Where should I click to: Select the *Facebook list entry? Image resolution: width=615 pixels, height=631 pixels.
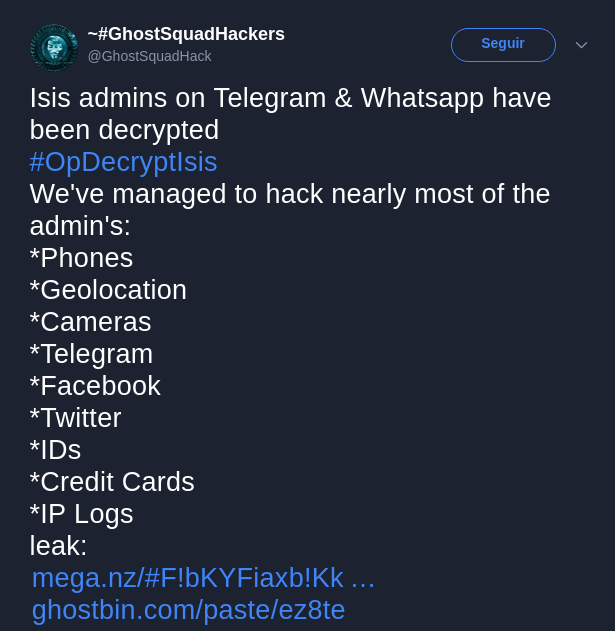95,386
